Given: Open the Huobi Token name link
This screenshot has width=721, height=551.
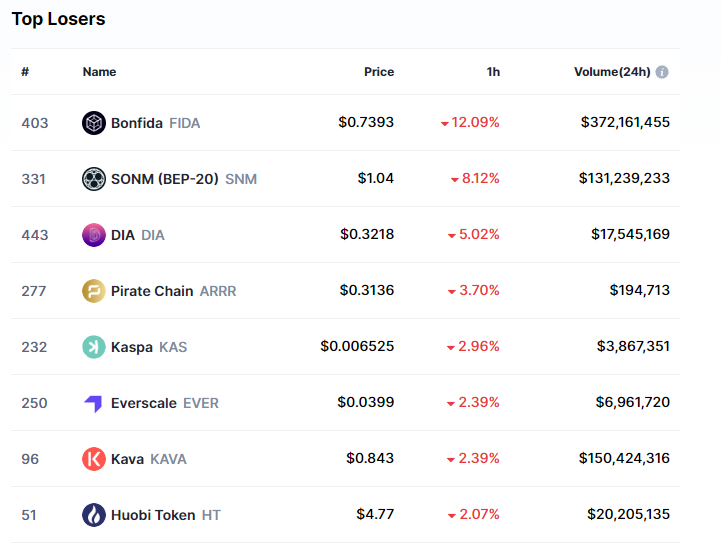Looking at the screenshot, I should tap(152, 515).
